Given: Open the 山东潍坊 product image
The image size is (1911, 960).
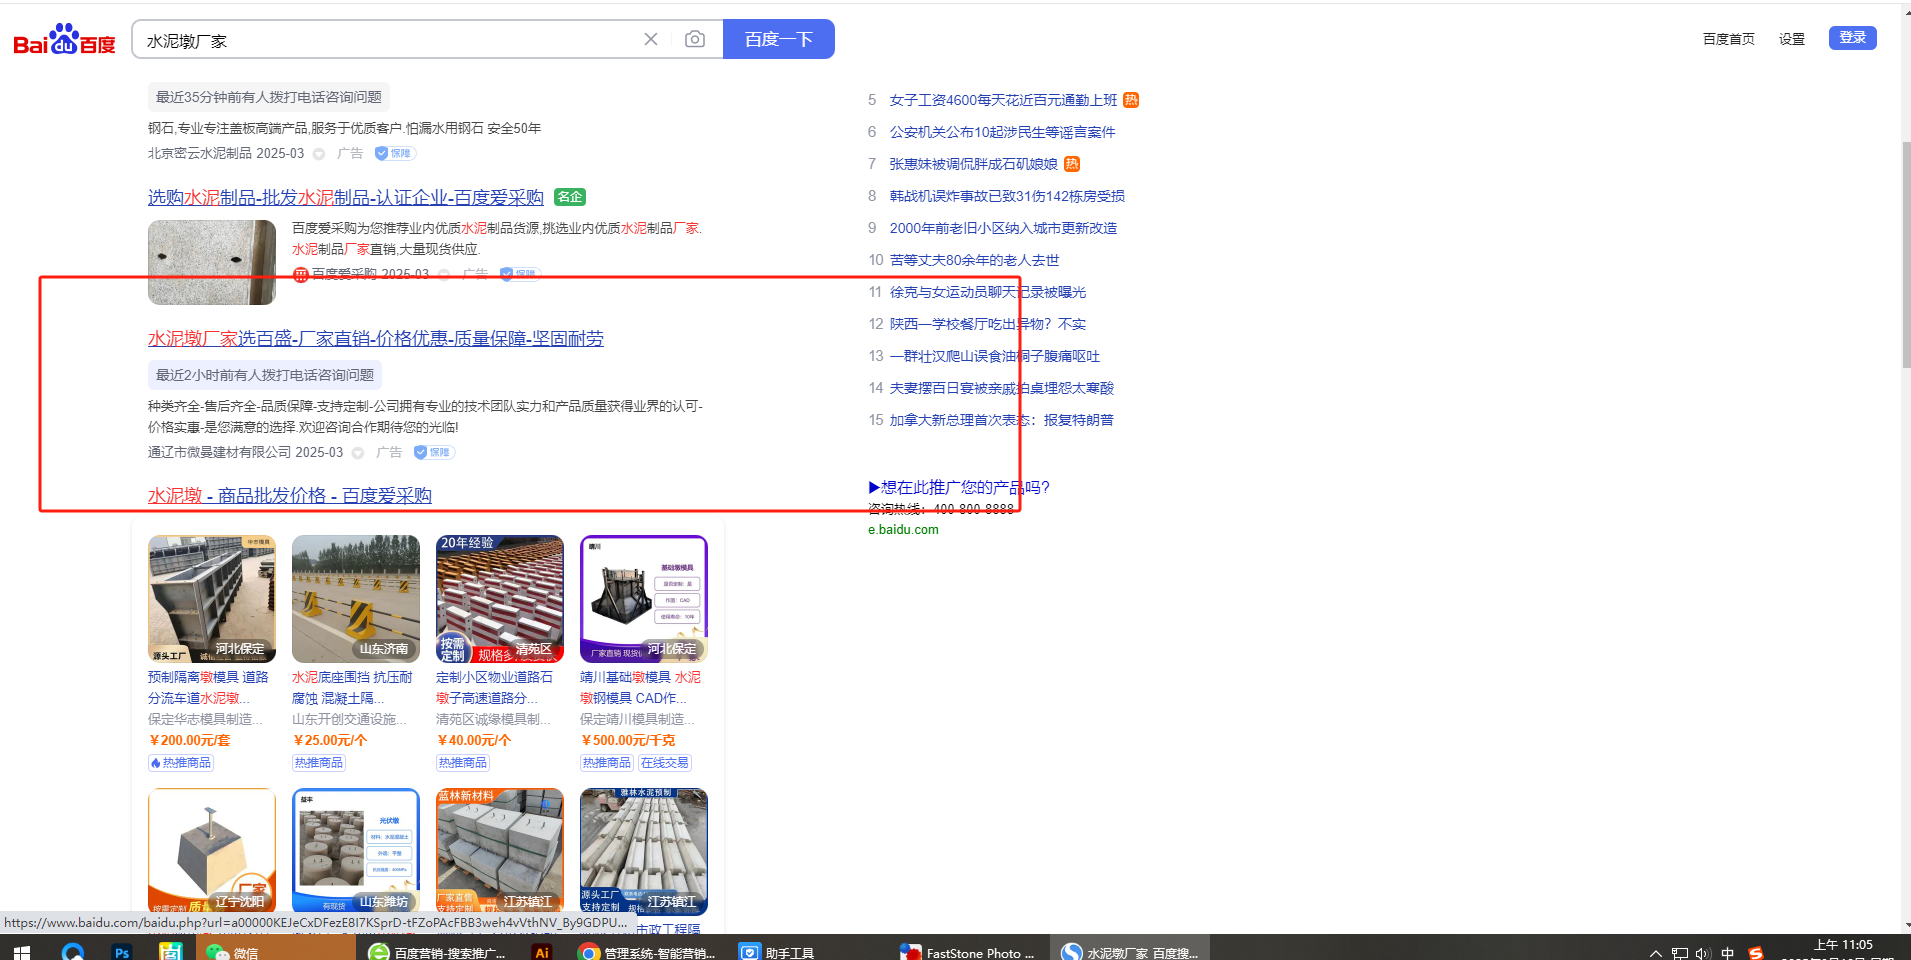Looking at the screenshot, I should 356,851.
